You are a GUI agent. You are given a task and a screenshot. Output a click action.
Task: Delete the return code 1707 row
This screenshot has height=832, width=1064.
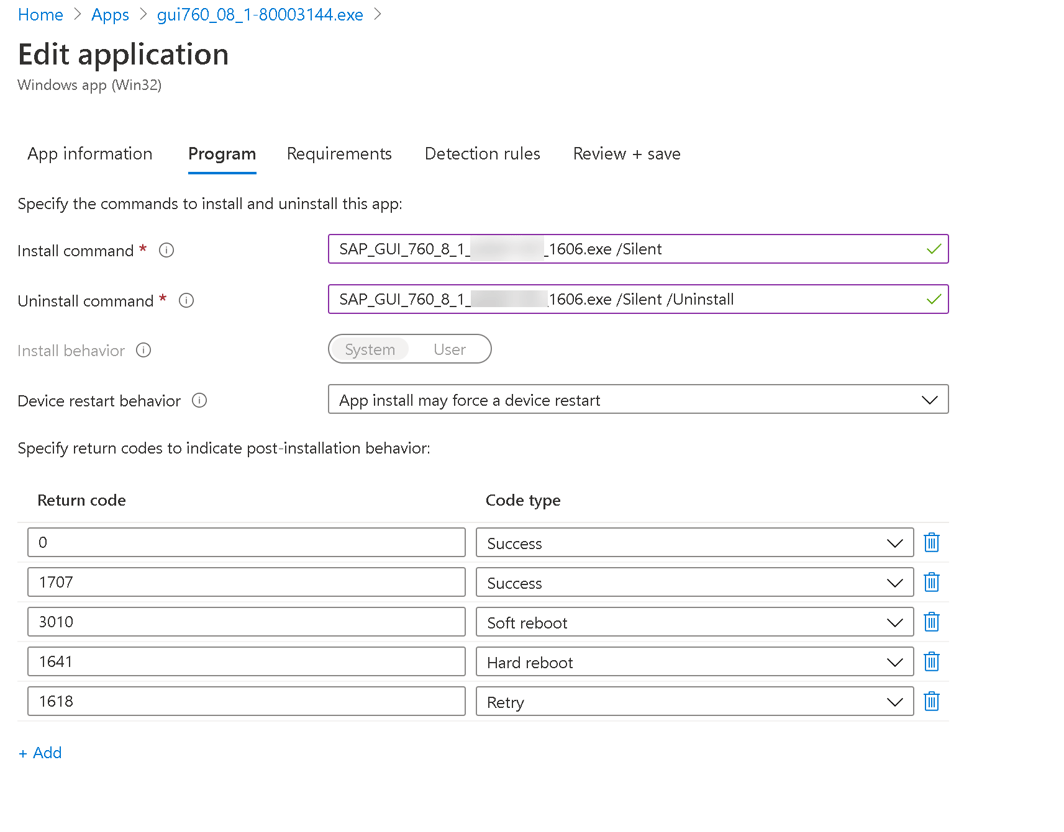931,582
